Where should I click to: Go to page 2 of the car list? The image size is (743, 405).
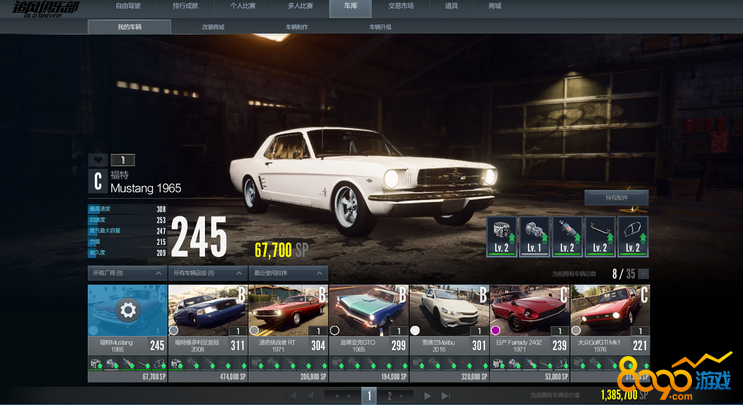click(388, 396)
